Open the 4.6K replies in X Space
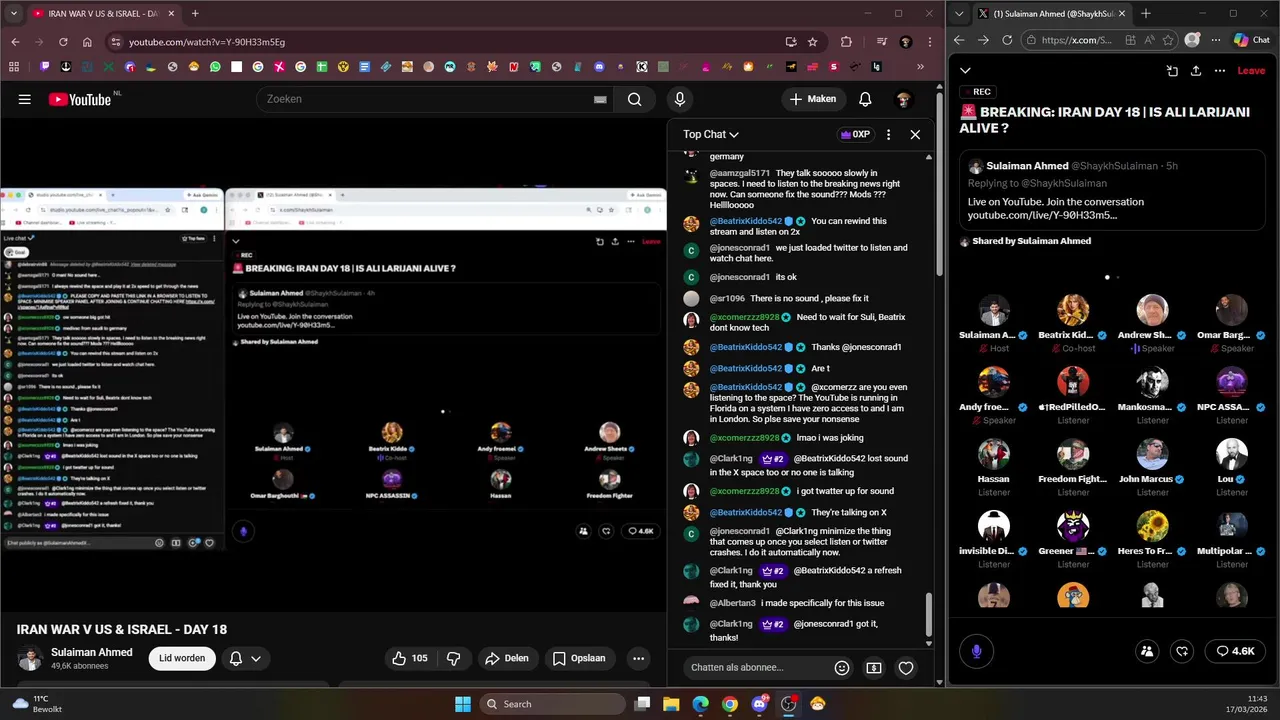The height and width of the screenshot is (720, 1280). coord(1235,651)
